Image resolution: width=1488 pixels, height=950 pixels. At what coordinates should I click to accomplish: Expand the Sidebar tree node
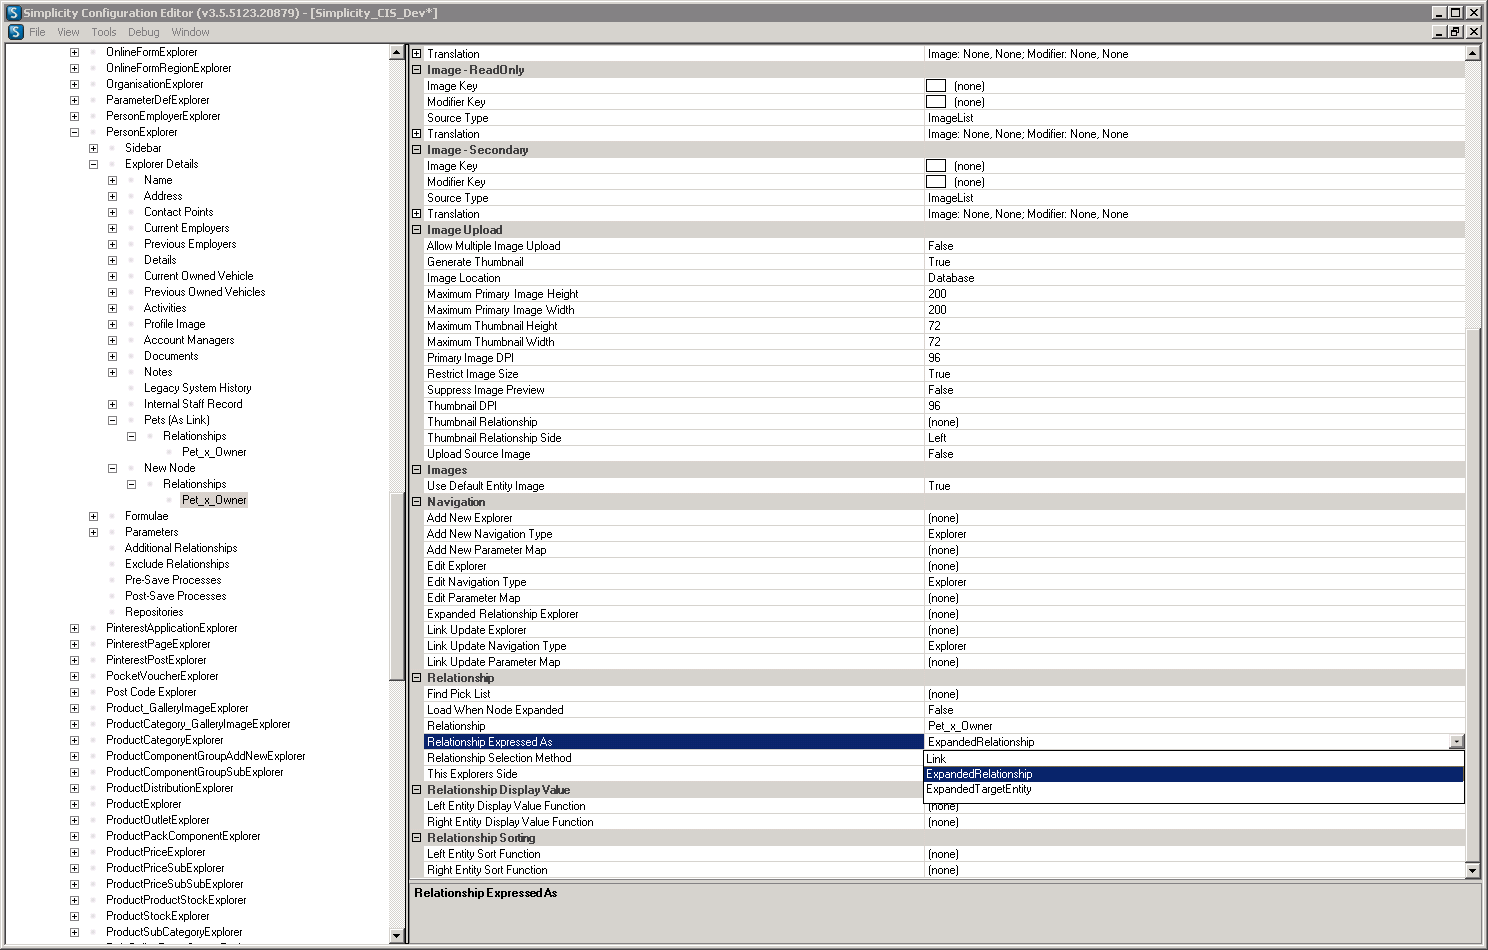93,148
